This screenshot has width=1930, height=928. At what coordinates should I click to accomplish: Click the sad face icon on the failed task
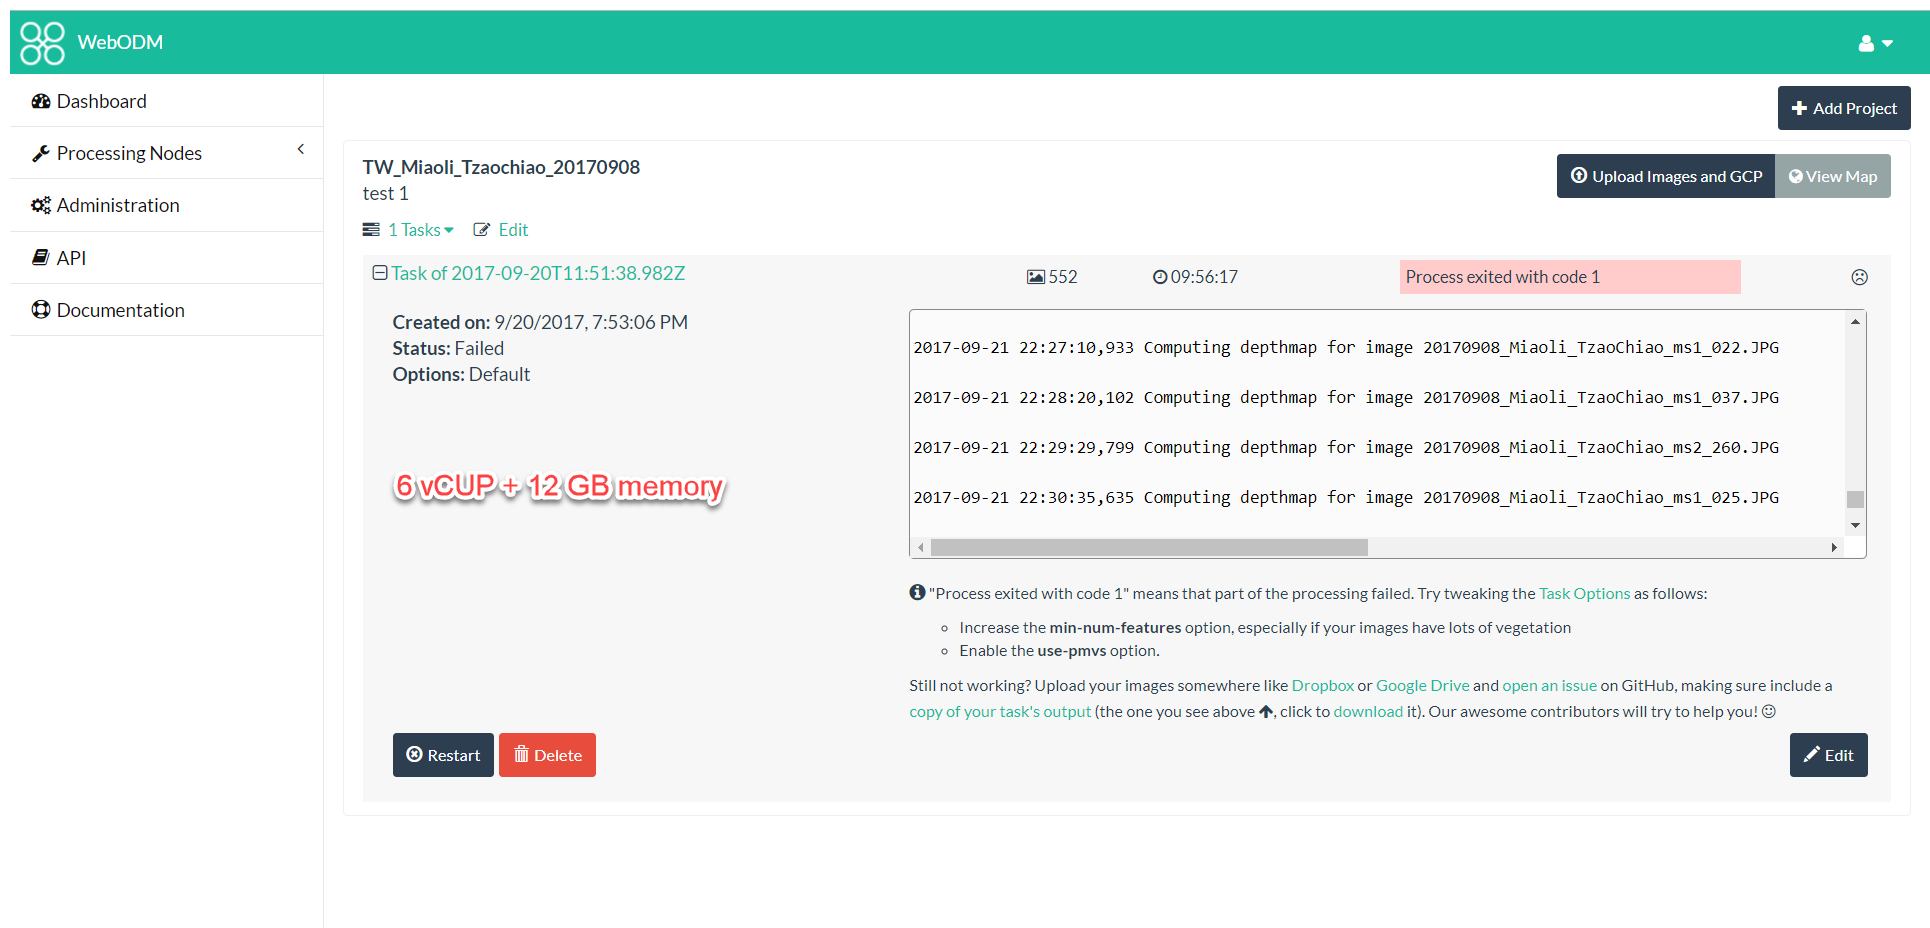click(x=1859, y=276)
